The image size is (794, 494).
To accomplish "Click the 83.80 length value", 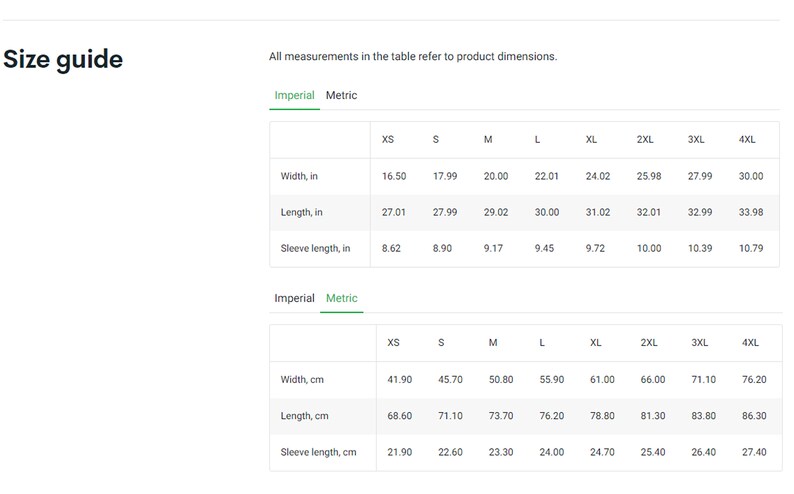I will click(x=703, y=416).
